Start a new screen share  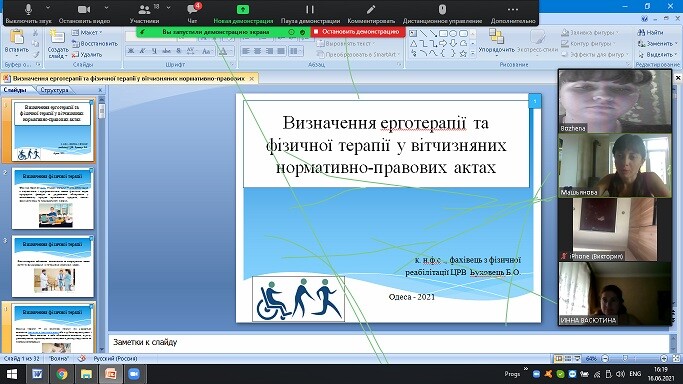coord(243,13)
